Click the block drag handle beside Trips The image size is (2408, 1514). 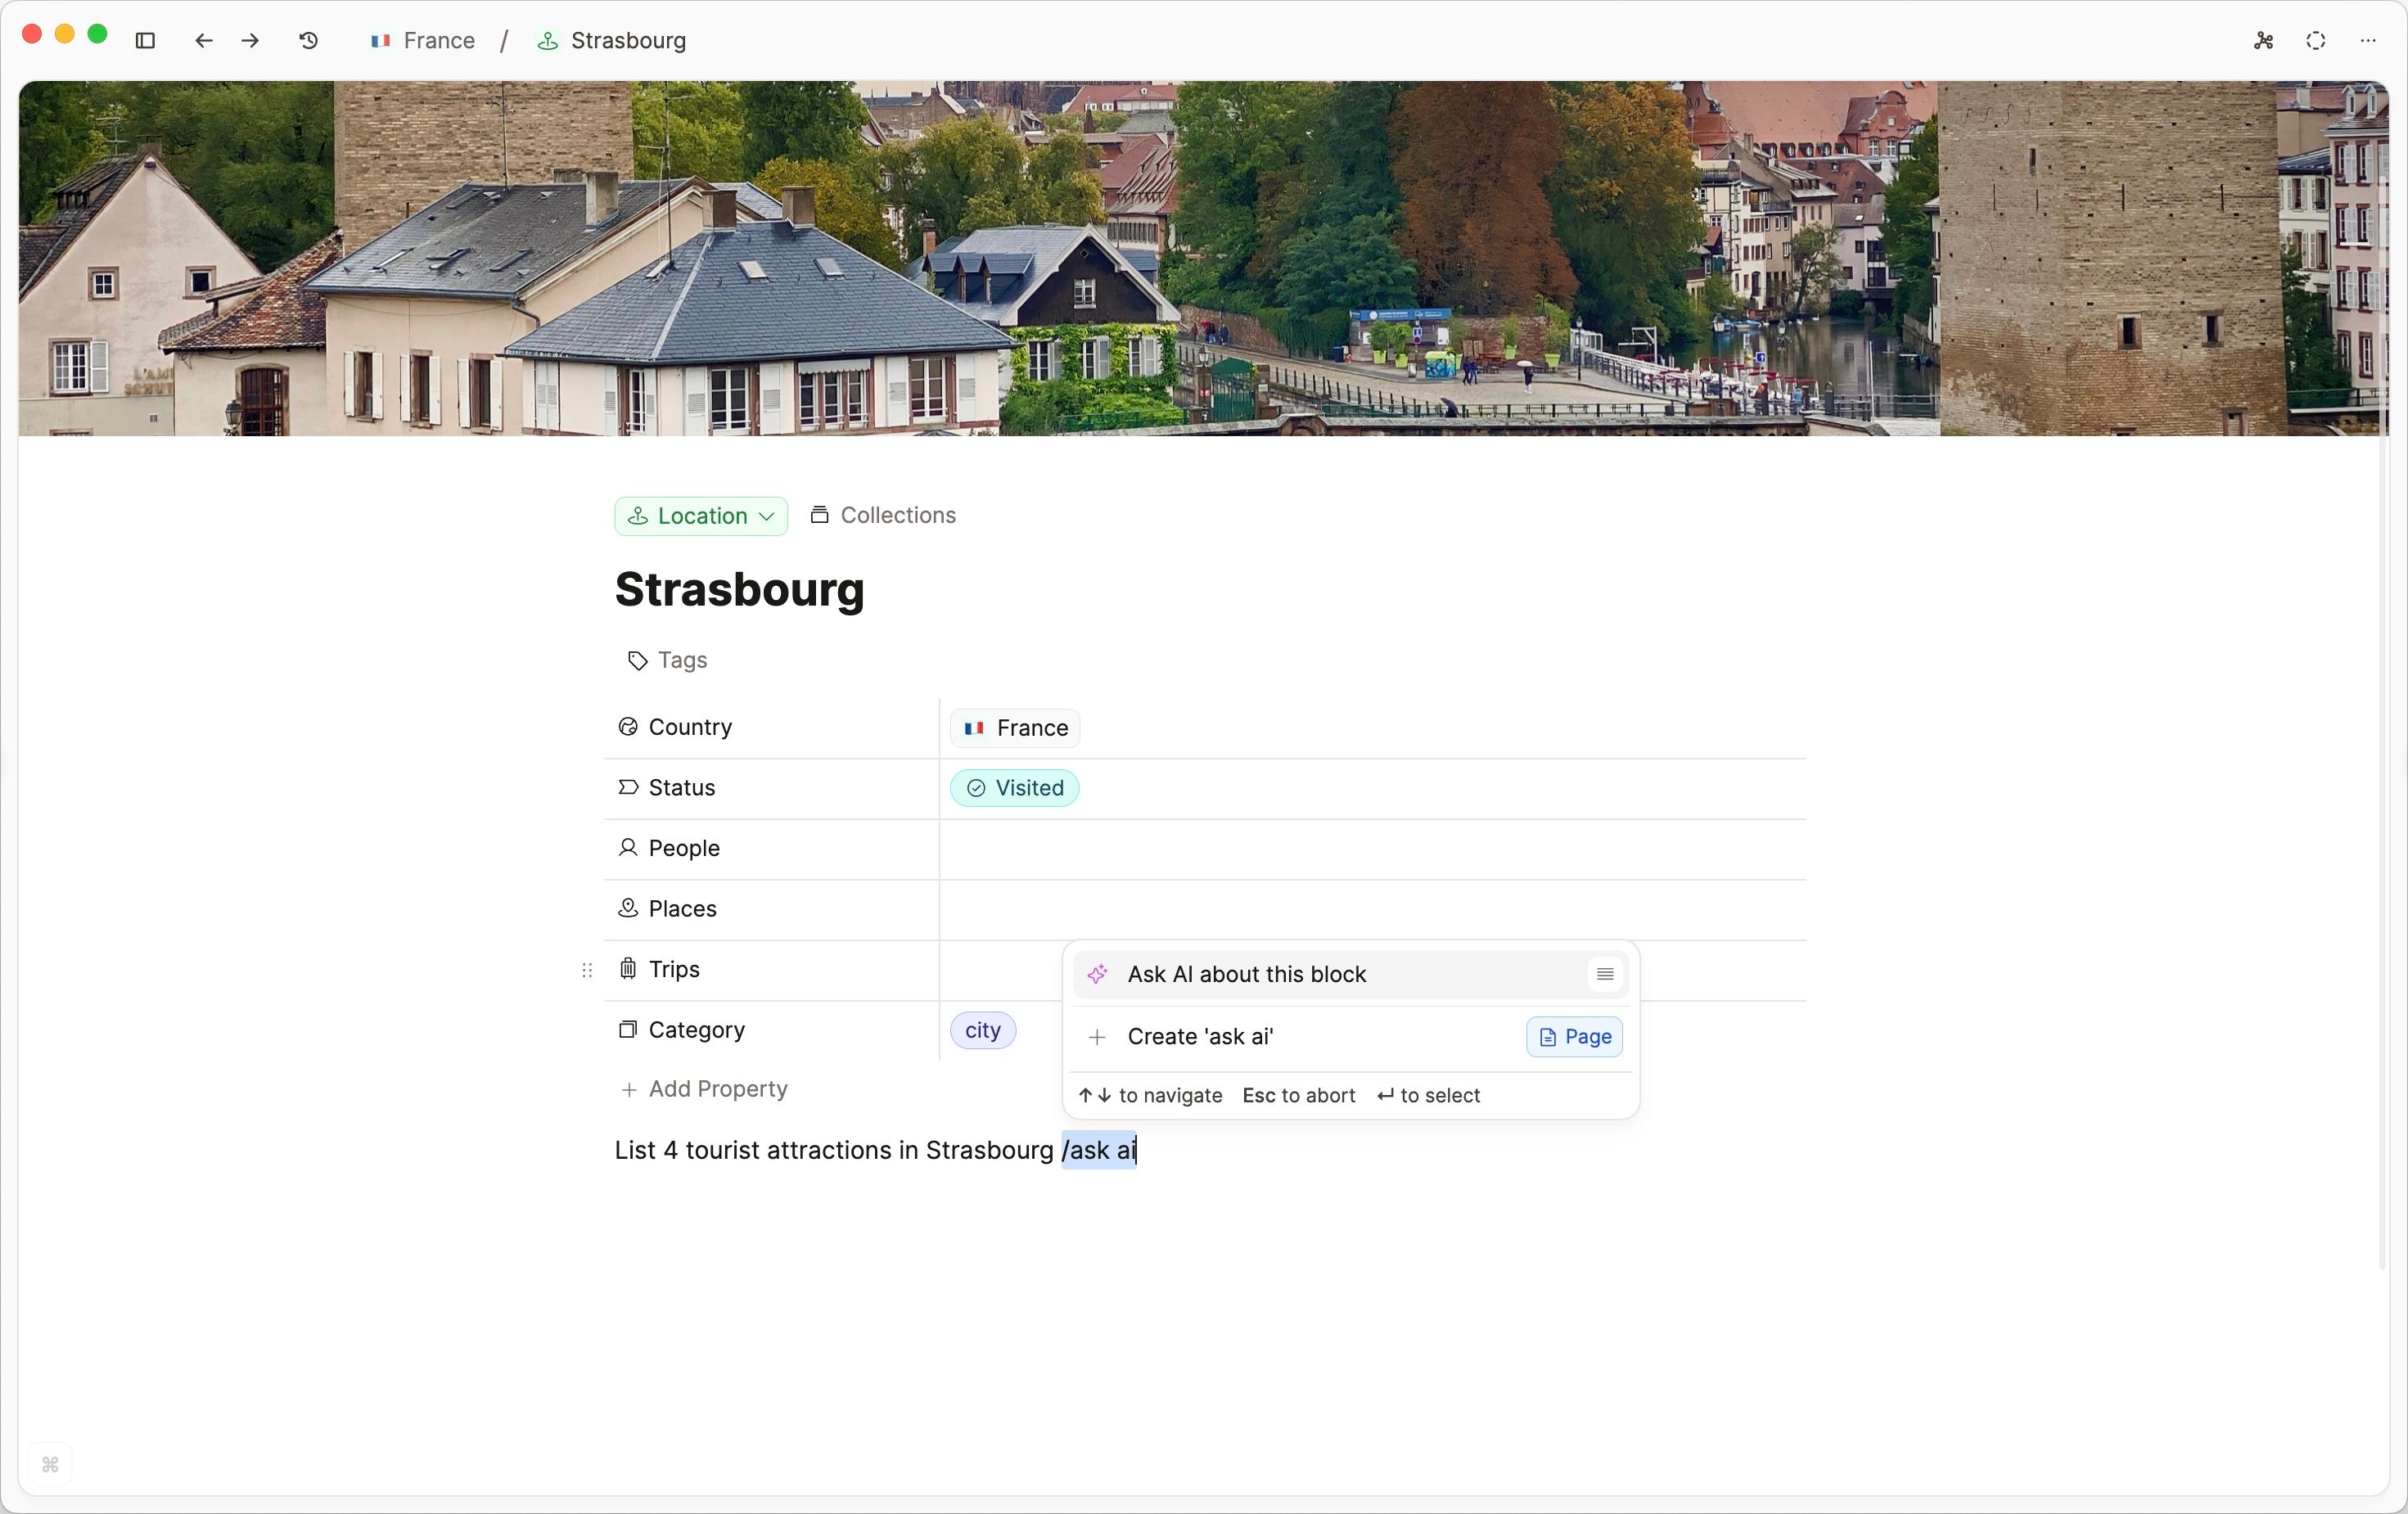pyautogui.click(x=587, y=970)
